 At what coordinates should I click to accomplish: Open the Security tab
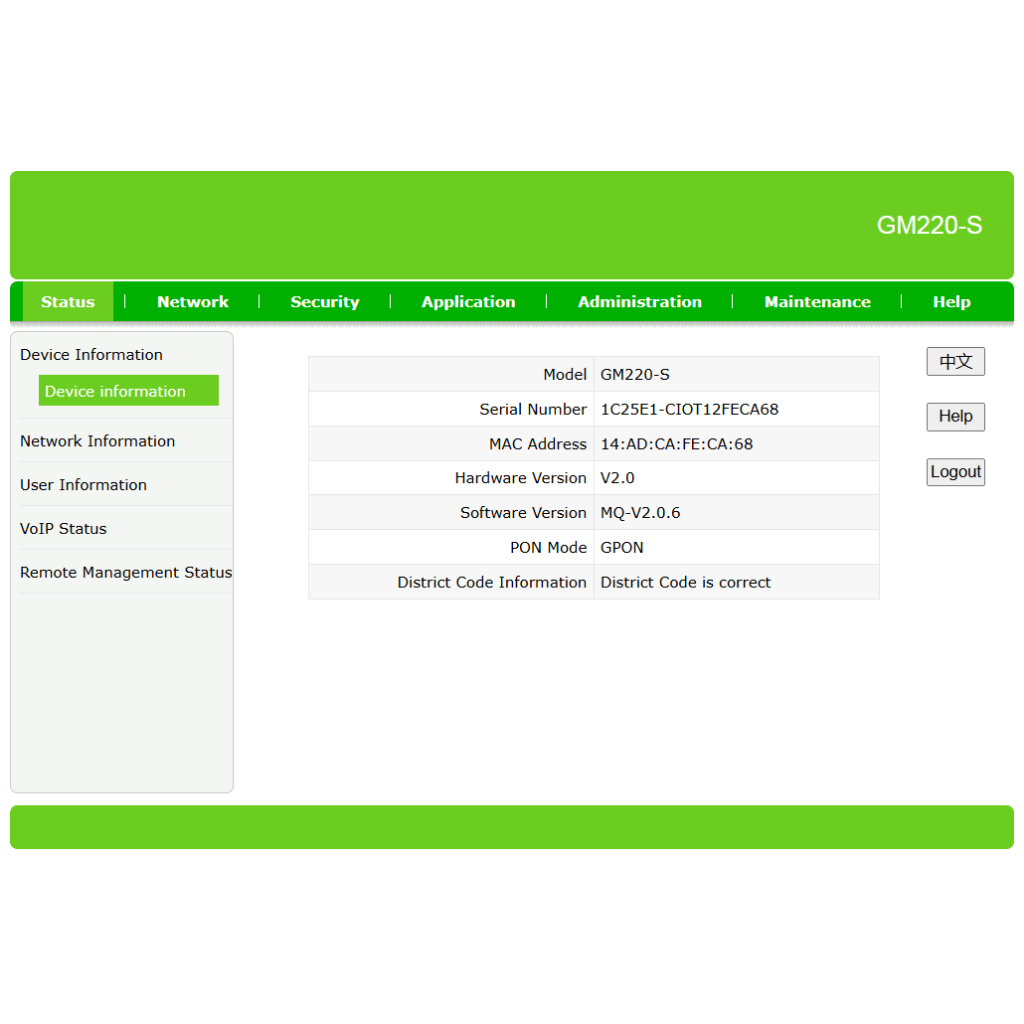coord(324,302)
